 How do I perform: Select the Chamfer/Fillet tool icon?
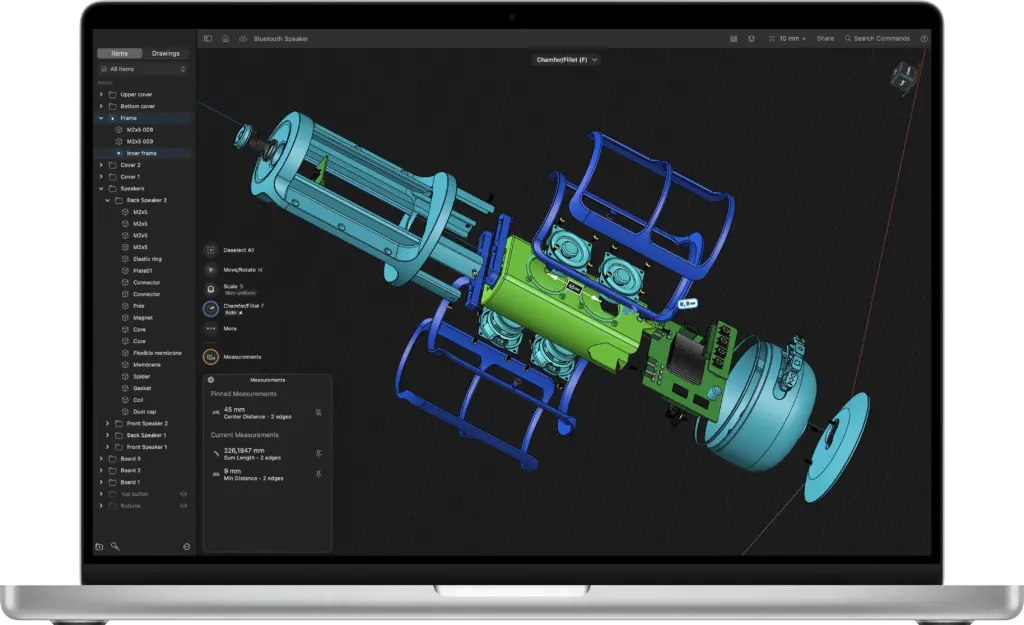click(x=211, y=308)
